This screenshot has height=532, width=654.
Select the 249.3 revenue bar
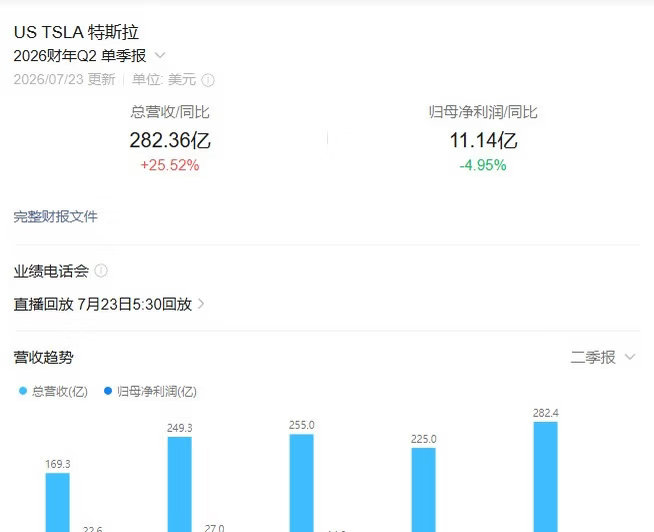click(x=180, y=484)
